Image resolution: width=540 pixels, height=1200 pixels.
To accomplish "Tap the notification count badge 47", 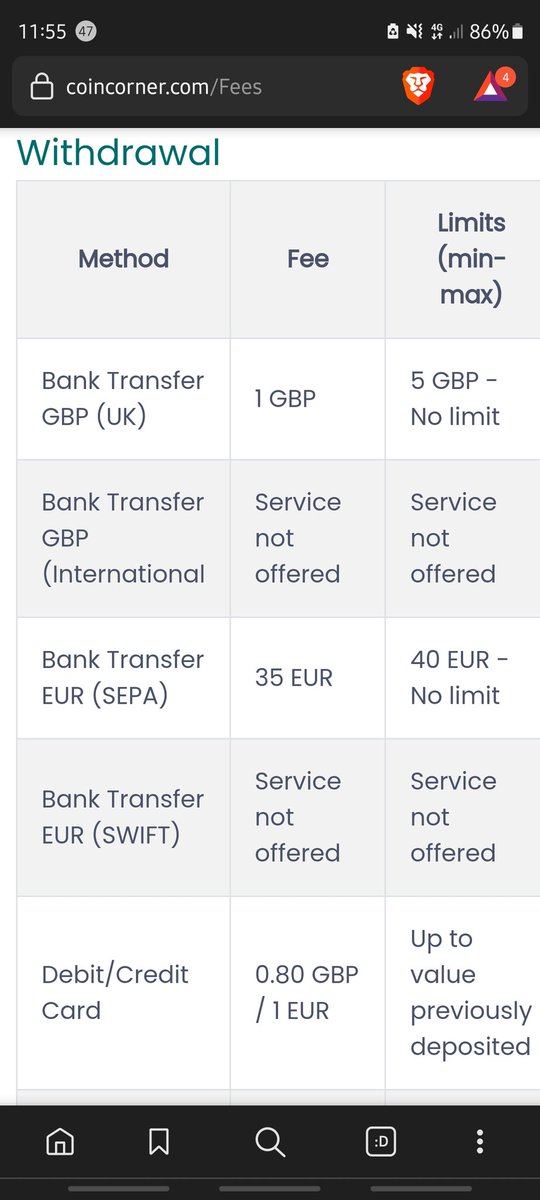I will tap(86, 31).
